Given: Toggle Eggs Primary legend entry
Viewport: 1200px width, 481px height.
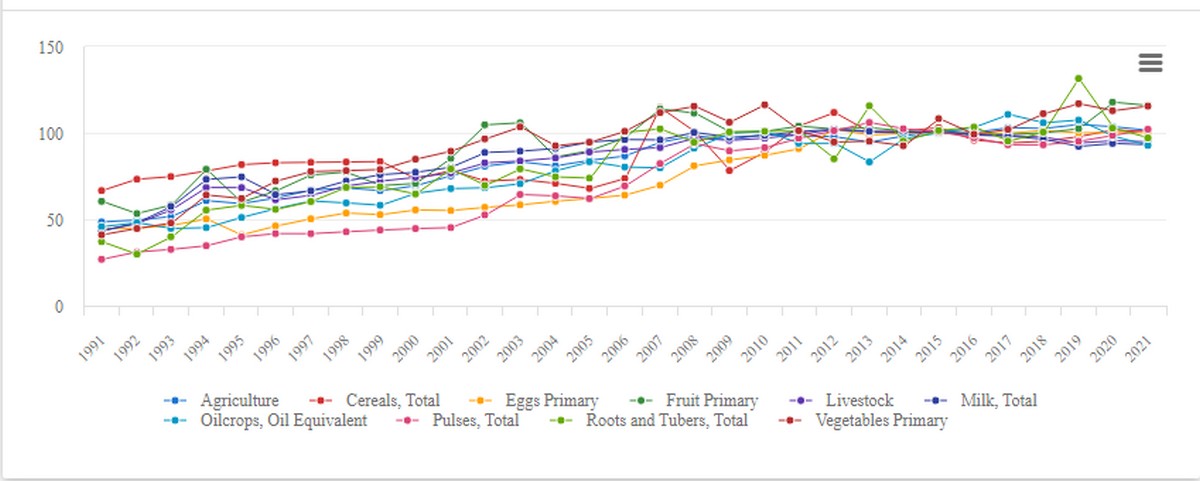Looking at the screenshot, I should click(x=553, y=400).
